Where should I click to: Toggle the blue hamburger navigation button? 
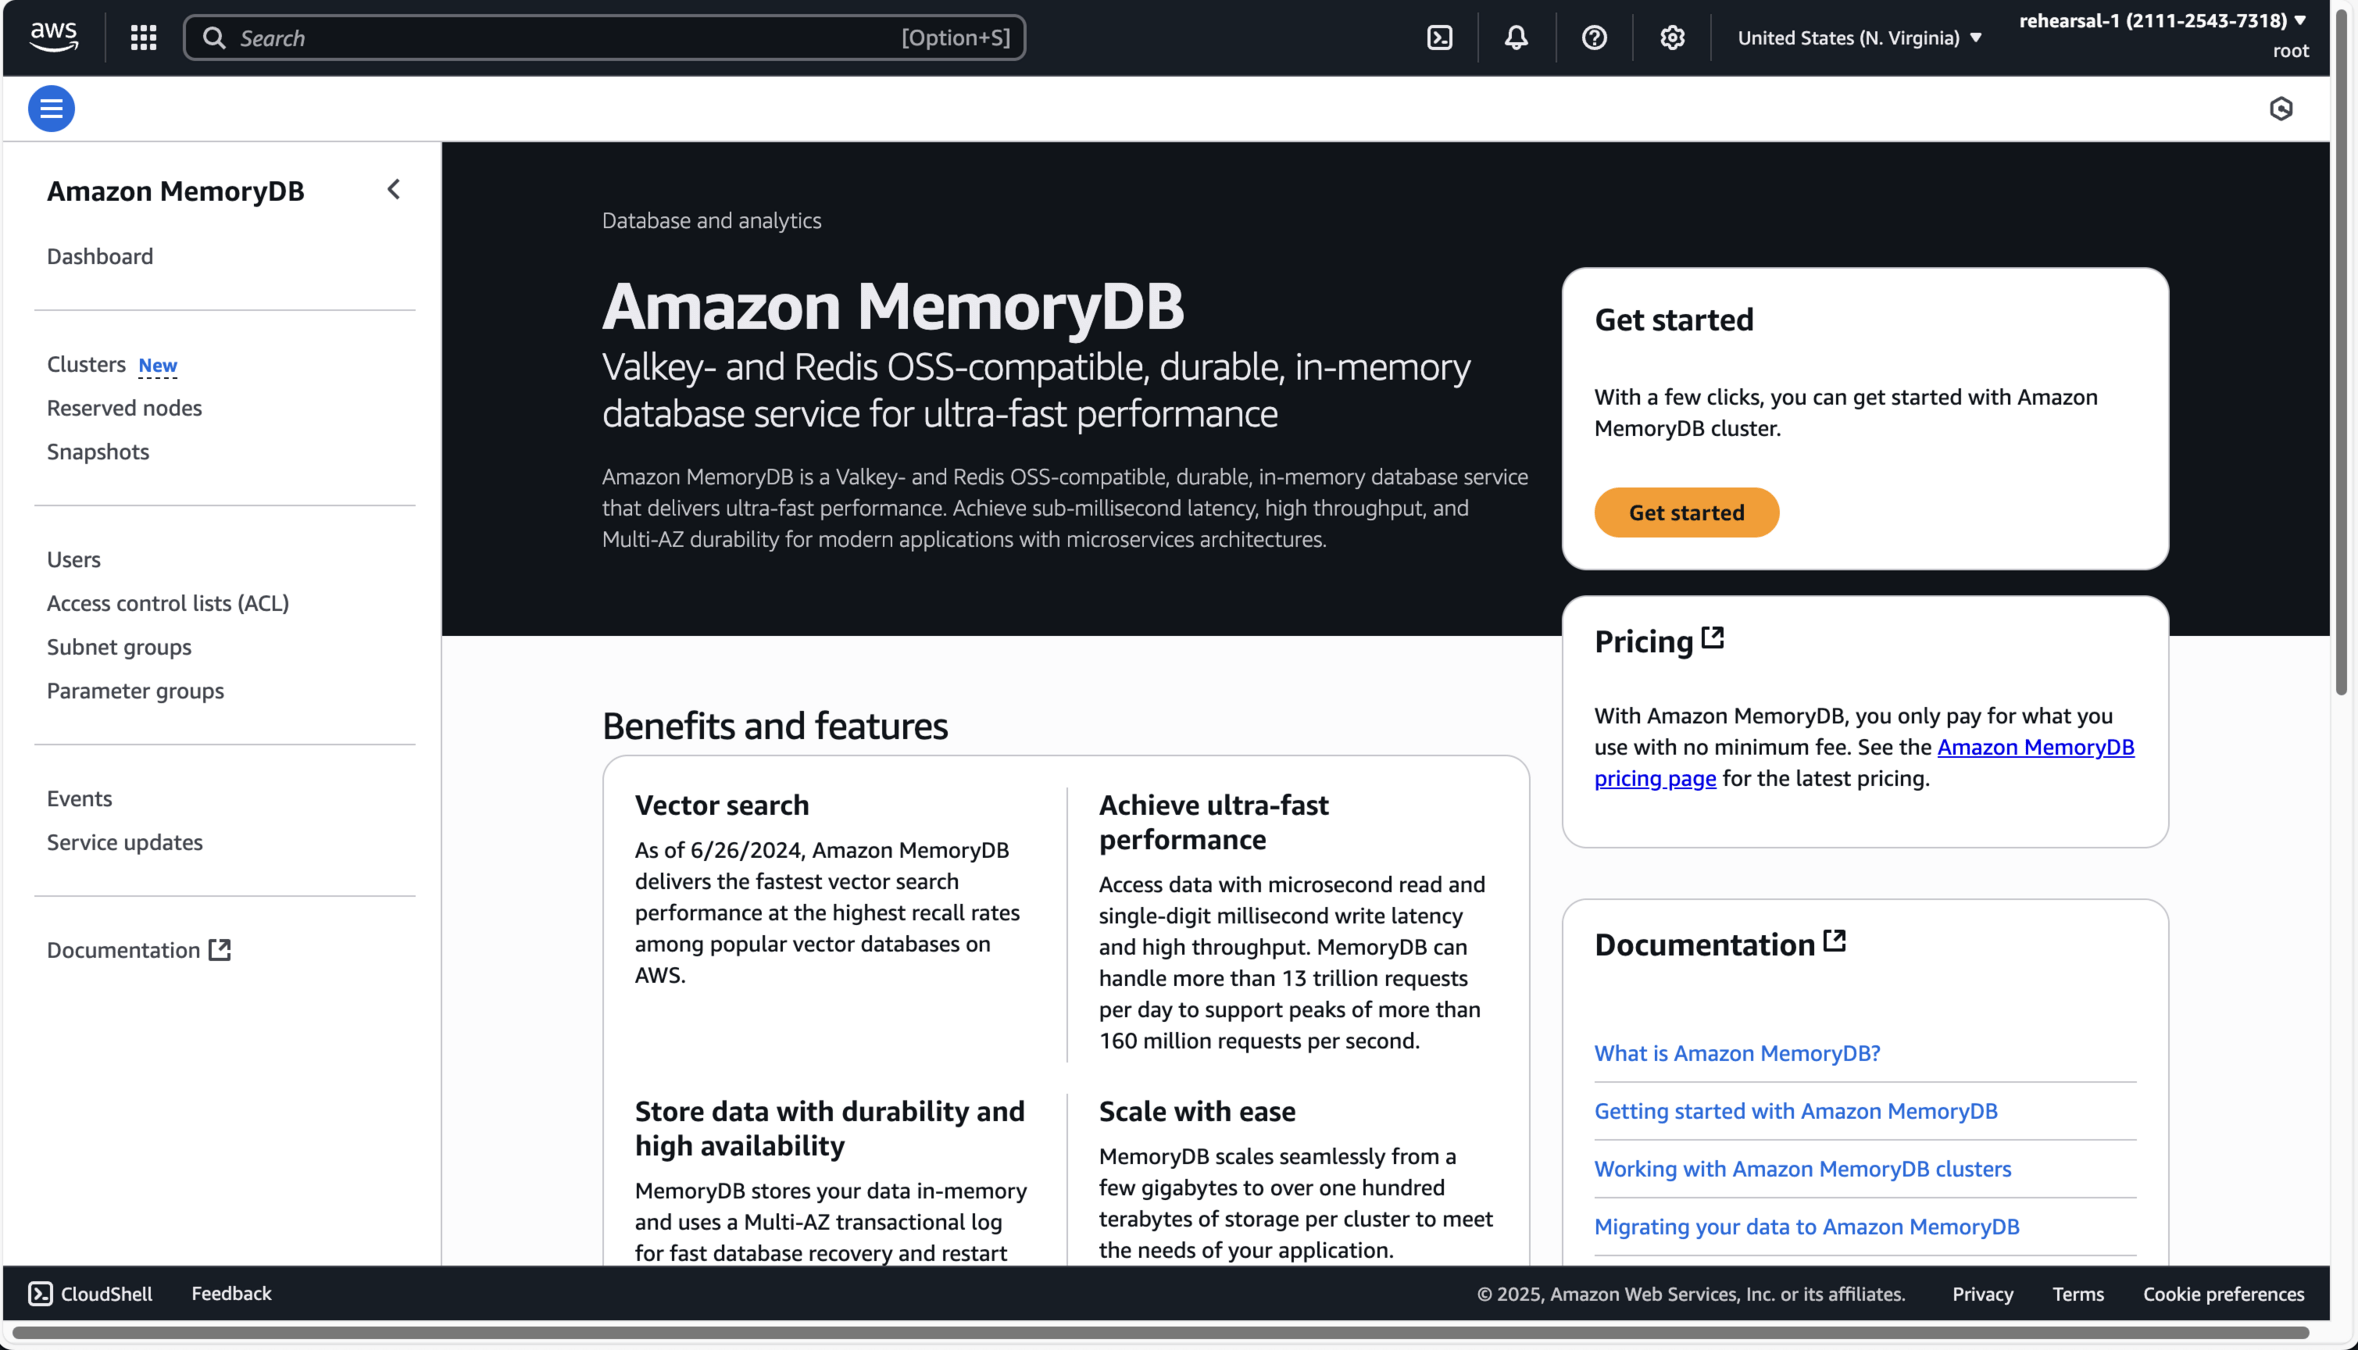pyautogui.click(x=51, y=108)
